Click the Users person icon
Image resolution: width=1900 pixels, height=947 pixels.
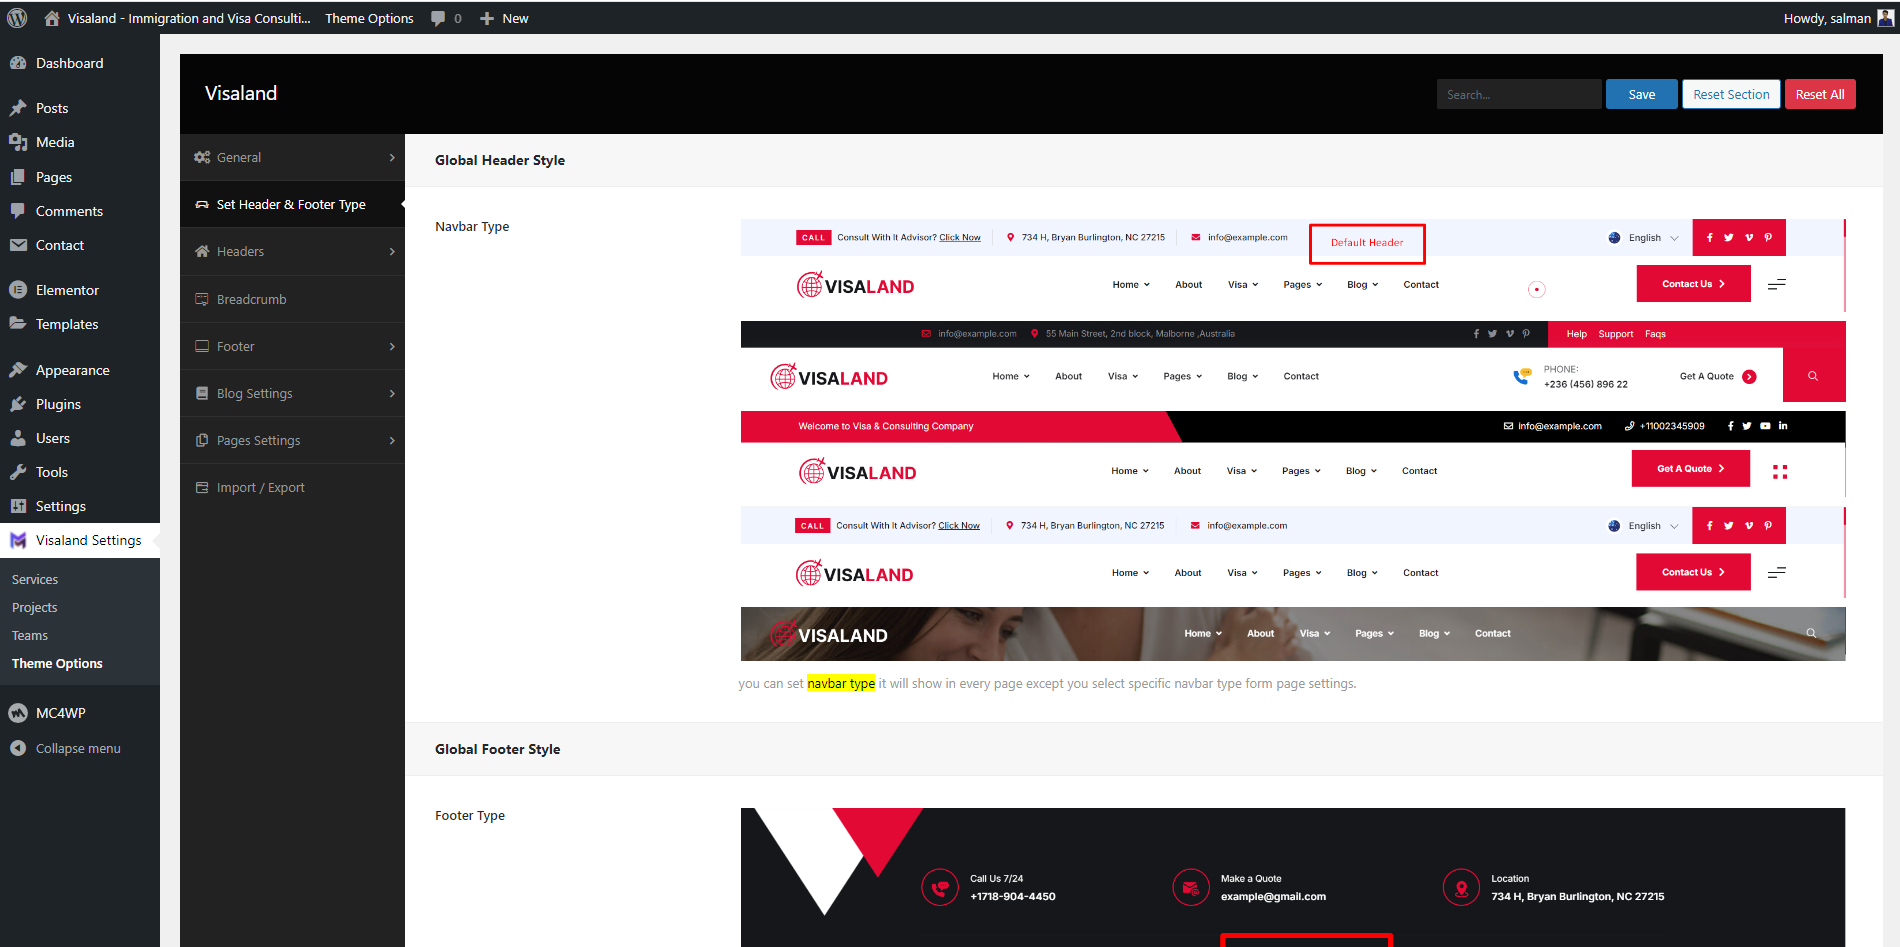(x=18, y=438)
